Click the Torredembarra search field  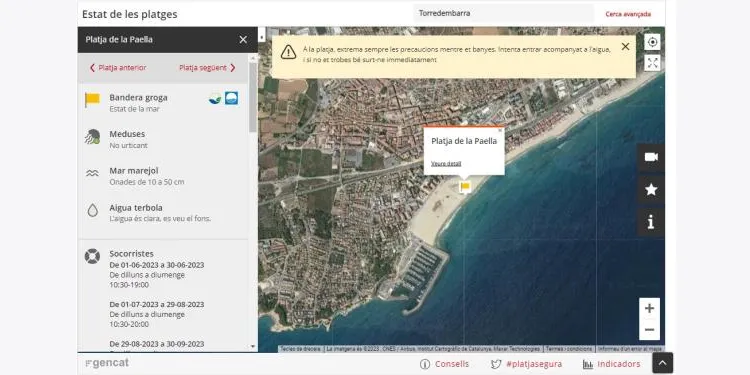(x=504, y=13)
